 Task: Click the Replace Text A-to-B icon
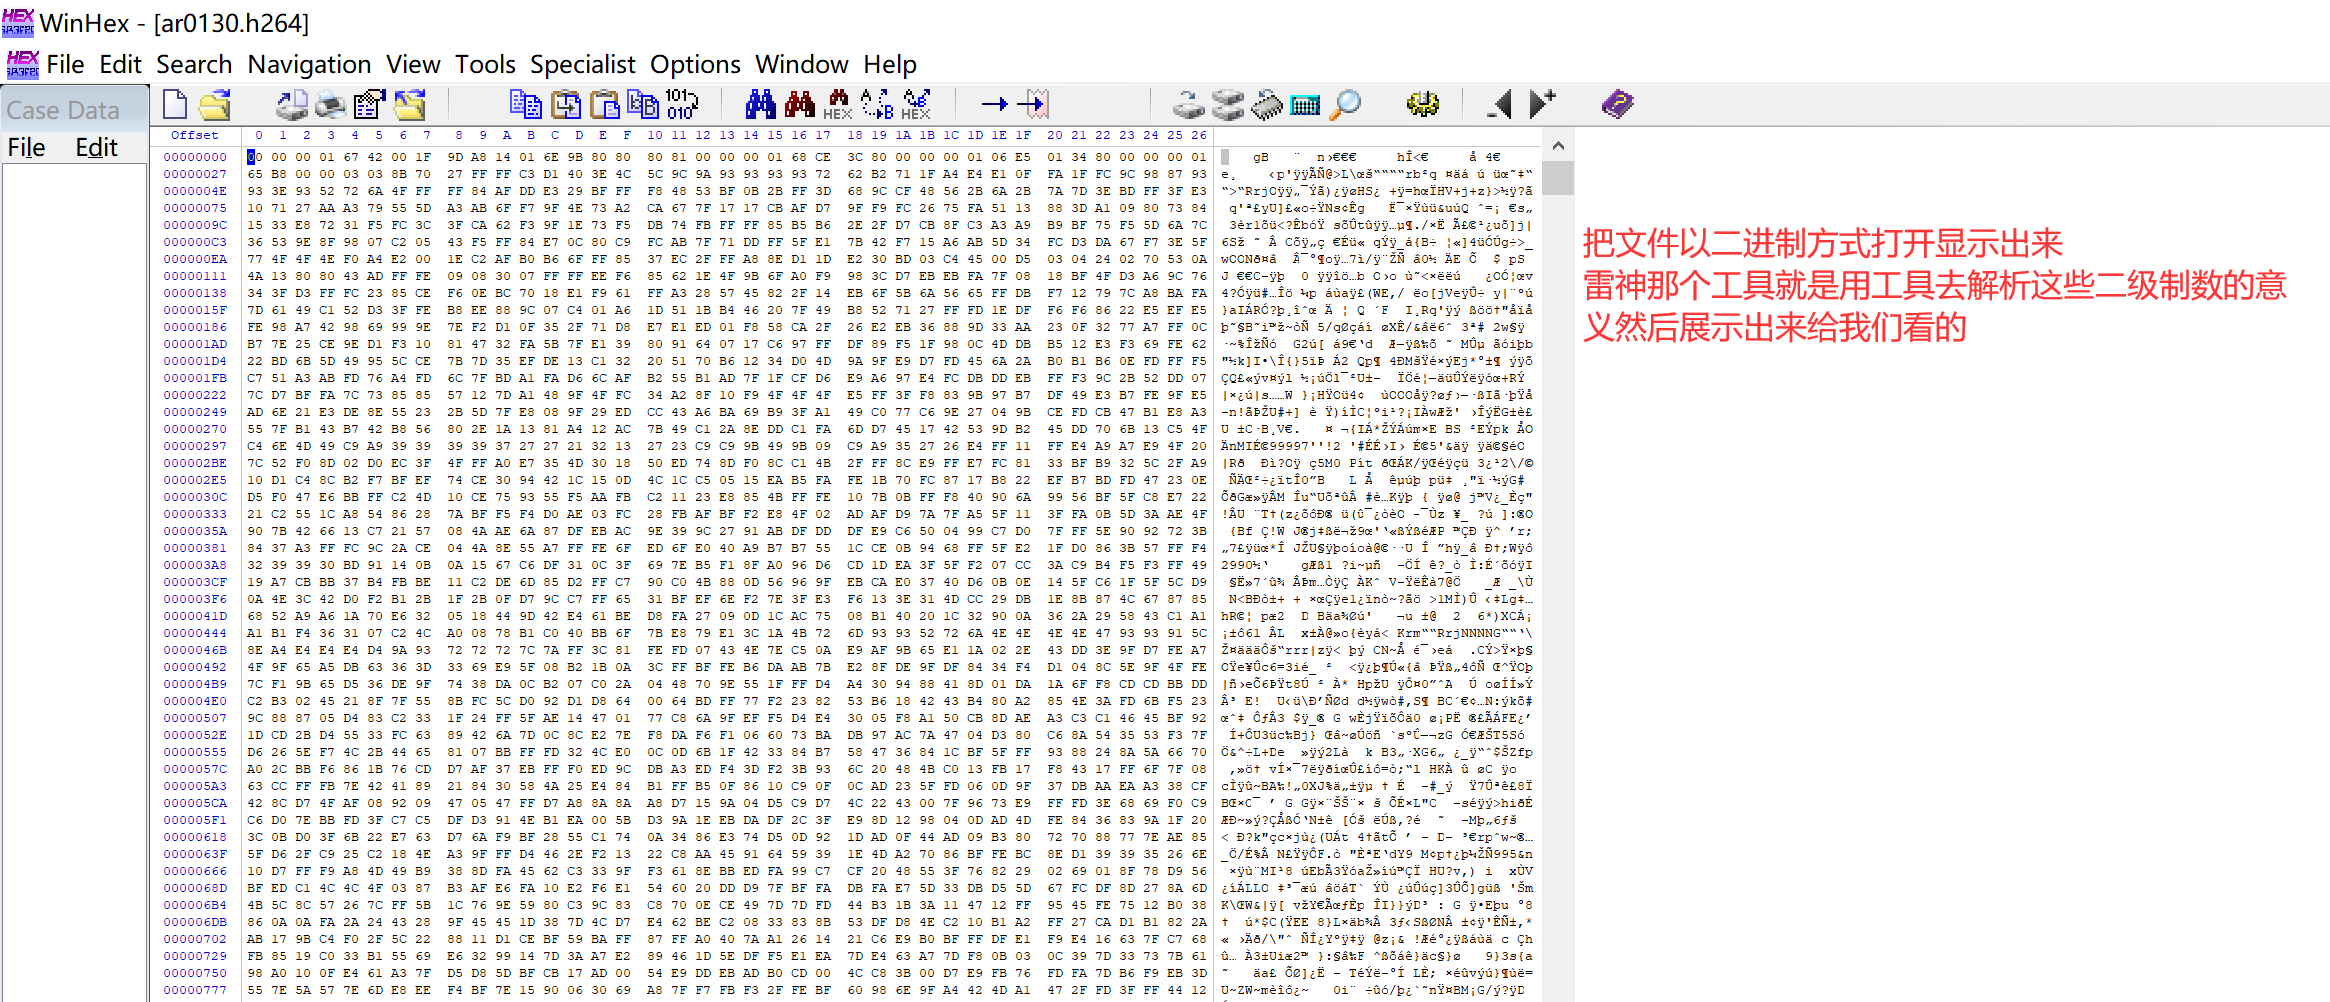pos(877,104)
